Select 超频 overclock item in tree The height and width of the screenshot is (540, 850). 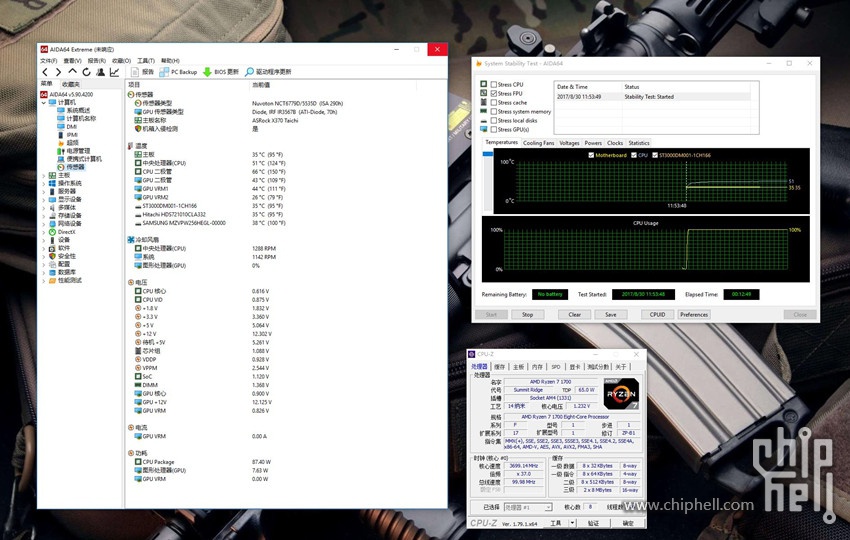[68, 143]
